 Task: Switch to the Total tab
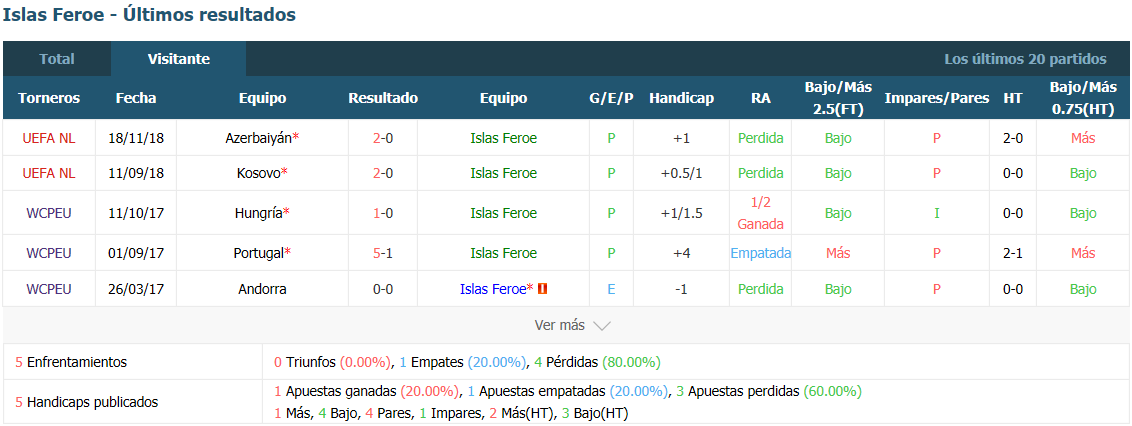click(x=57, y=59)
